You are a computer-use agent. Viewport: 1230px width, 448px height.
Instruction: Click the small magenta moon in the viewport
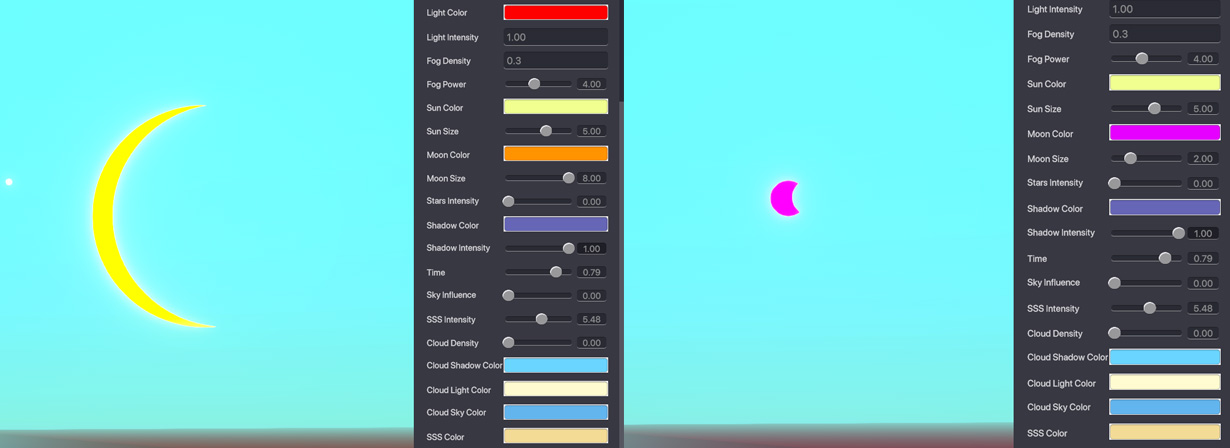782,198
